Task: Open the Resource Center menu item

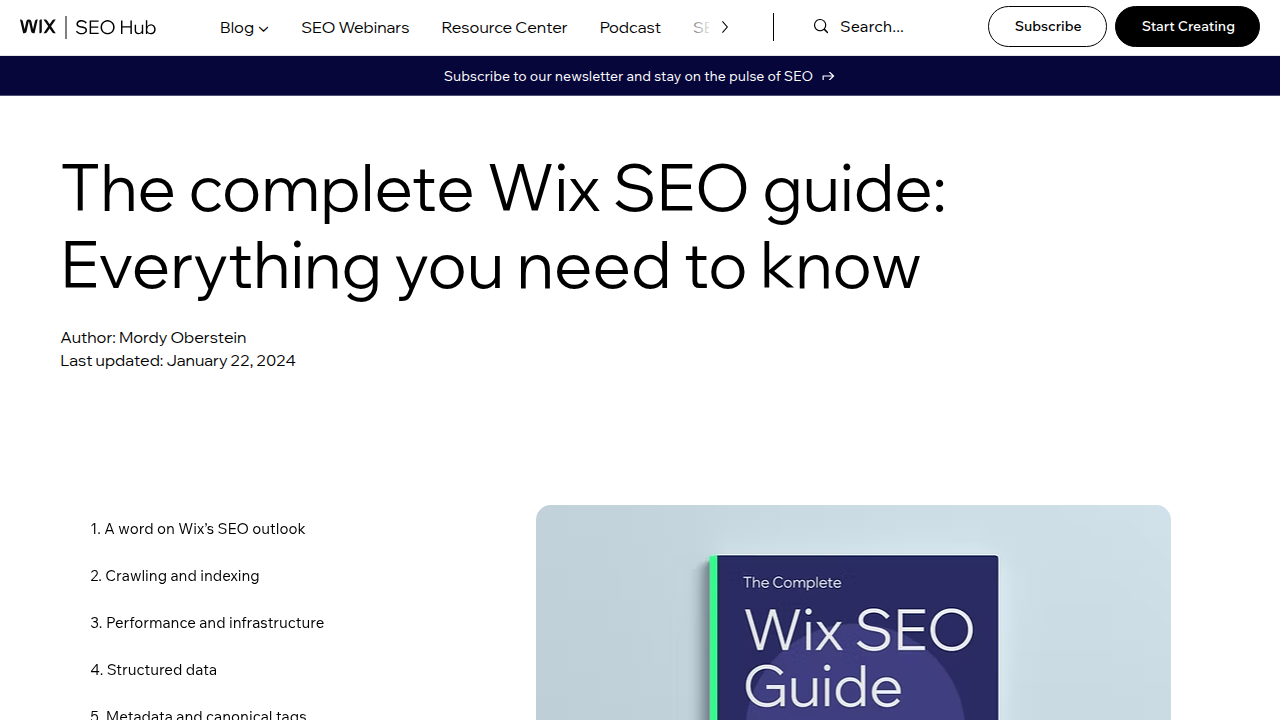Action: [504, 28]
